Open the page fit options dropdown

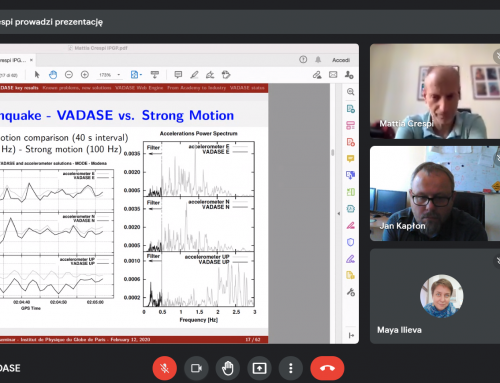click(136, 75)
